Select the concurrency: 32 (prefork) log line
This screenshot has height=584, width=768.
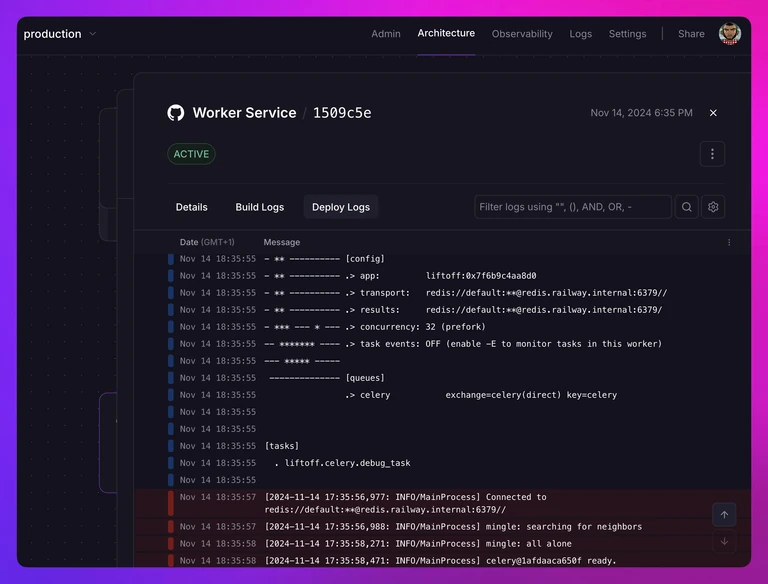442,327
